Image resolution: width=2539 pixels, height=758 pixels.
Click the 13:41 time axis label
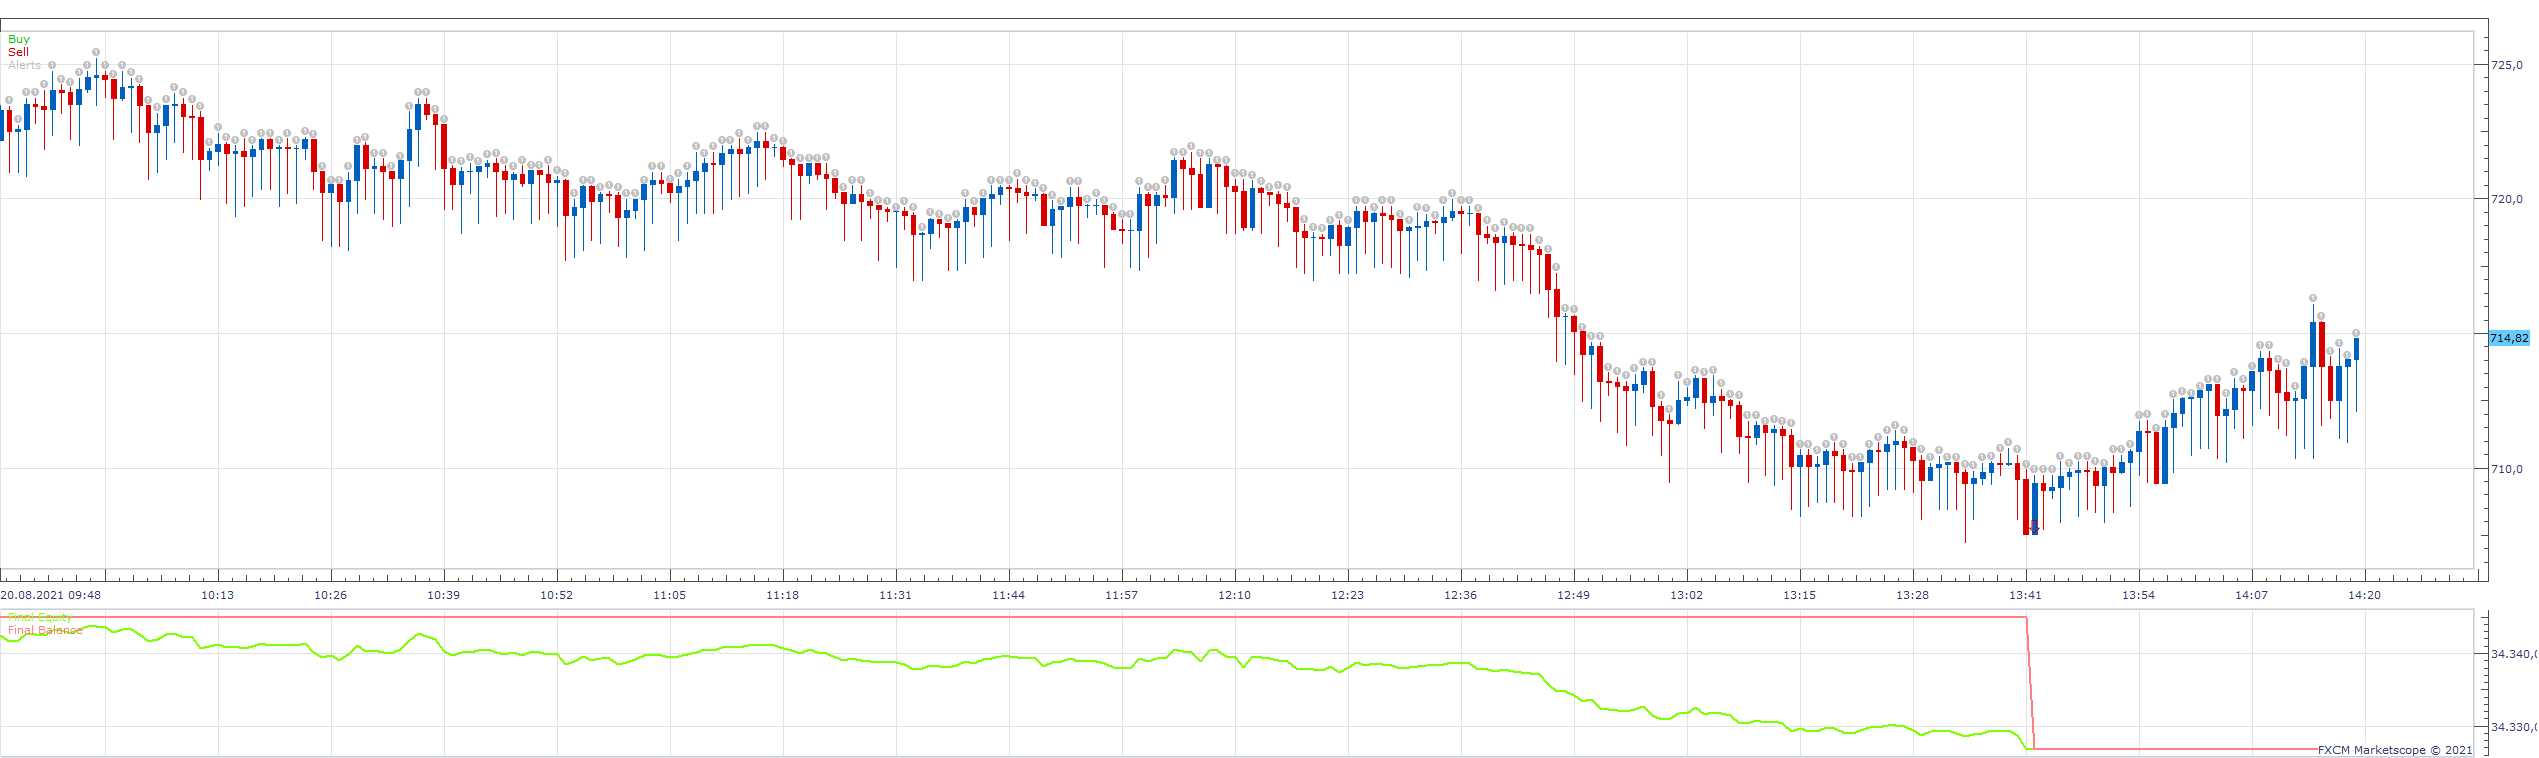click(2025, 595)
